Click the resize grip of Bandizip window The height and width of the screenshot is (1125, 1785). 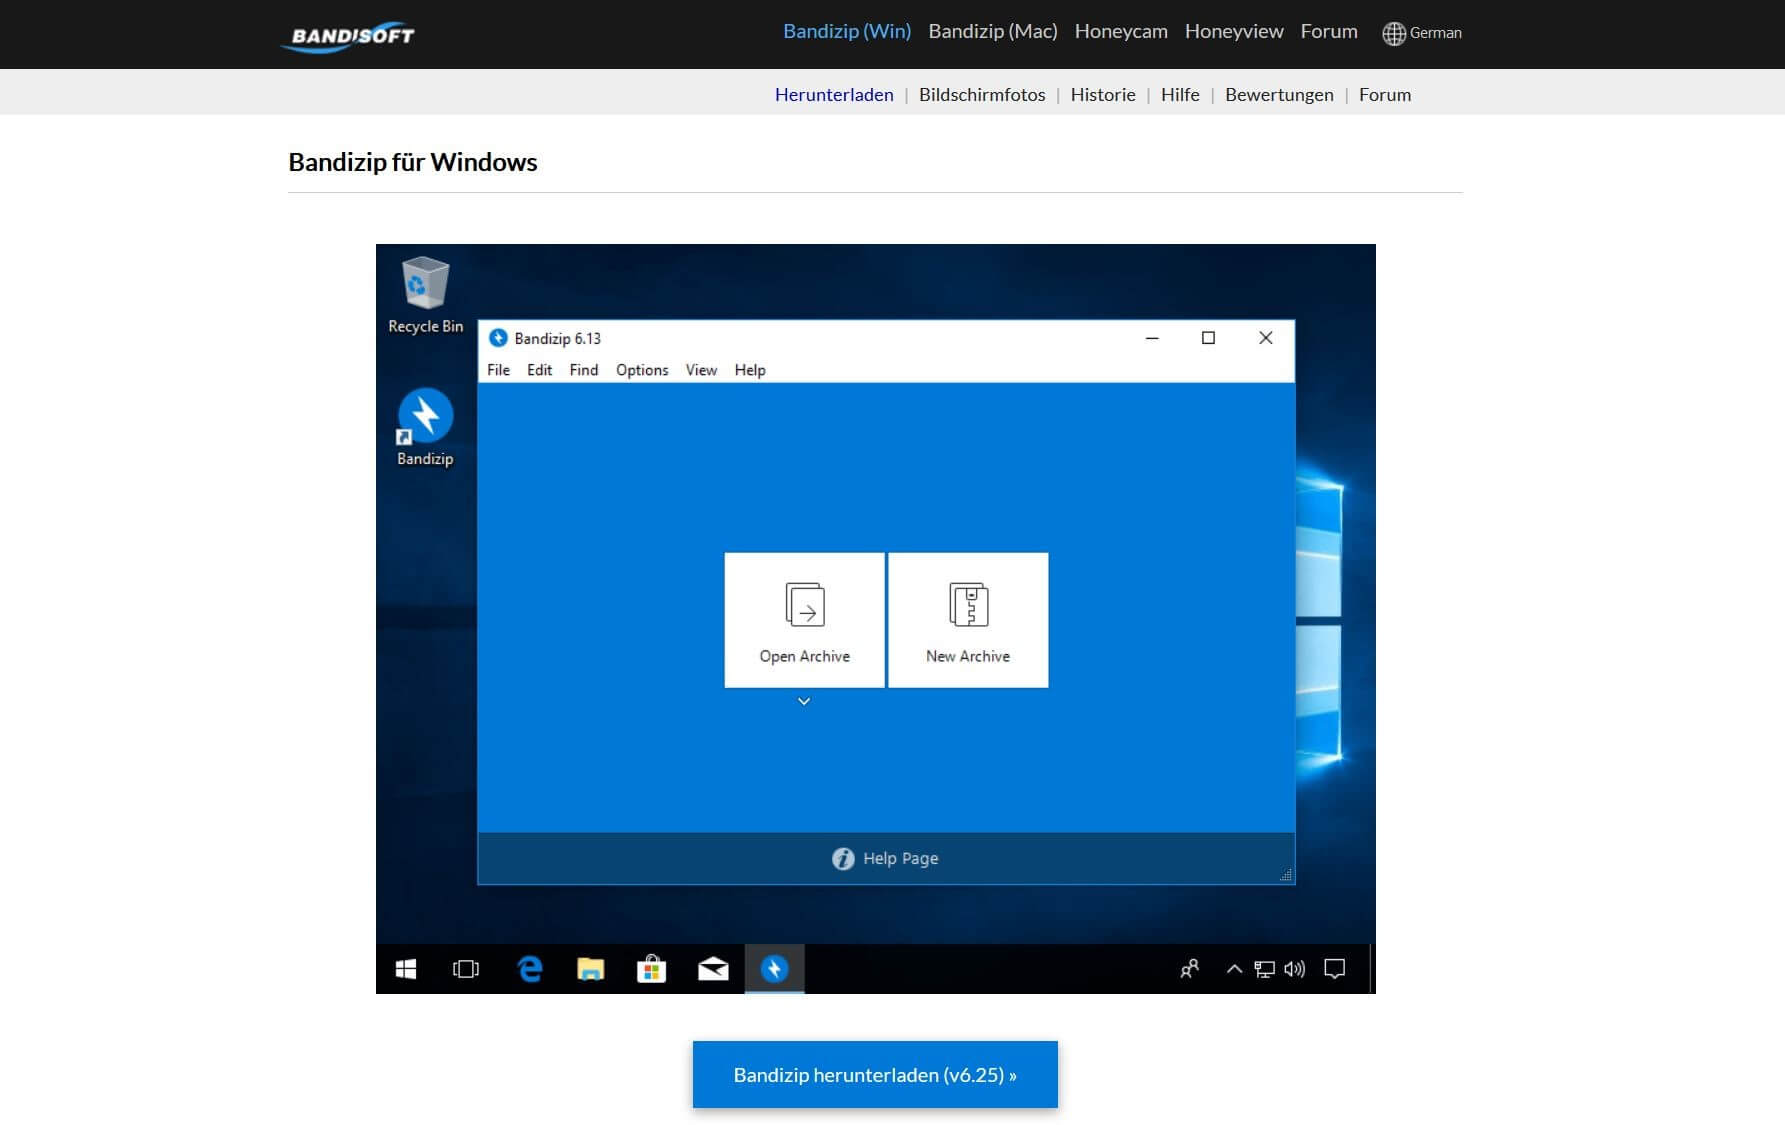[1286, 875]
